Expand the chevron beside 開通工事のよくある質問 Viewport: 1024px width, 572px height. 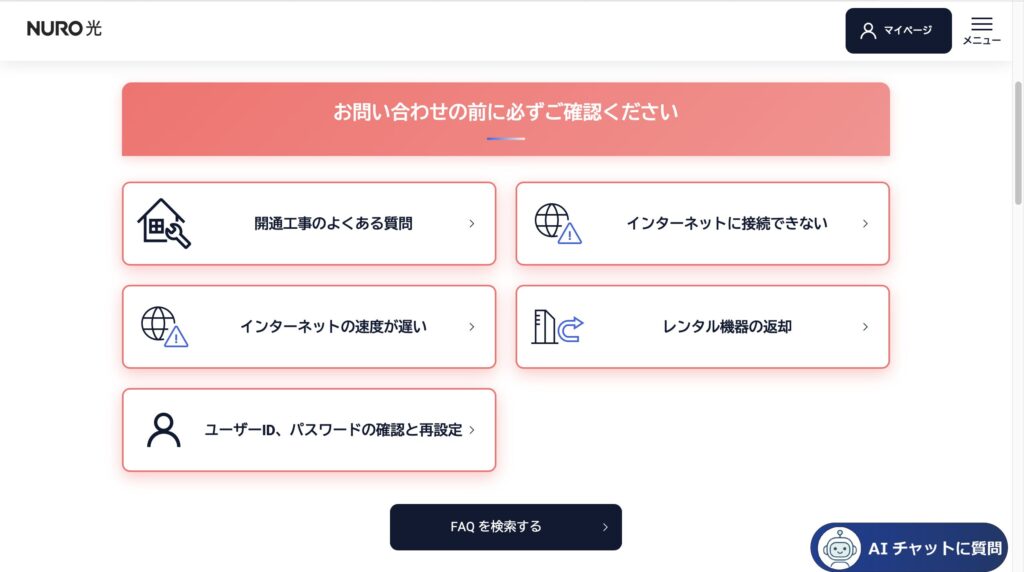(472, 224)
